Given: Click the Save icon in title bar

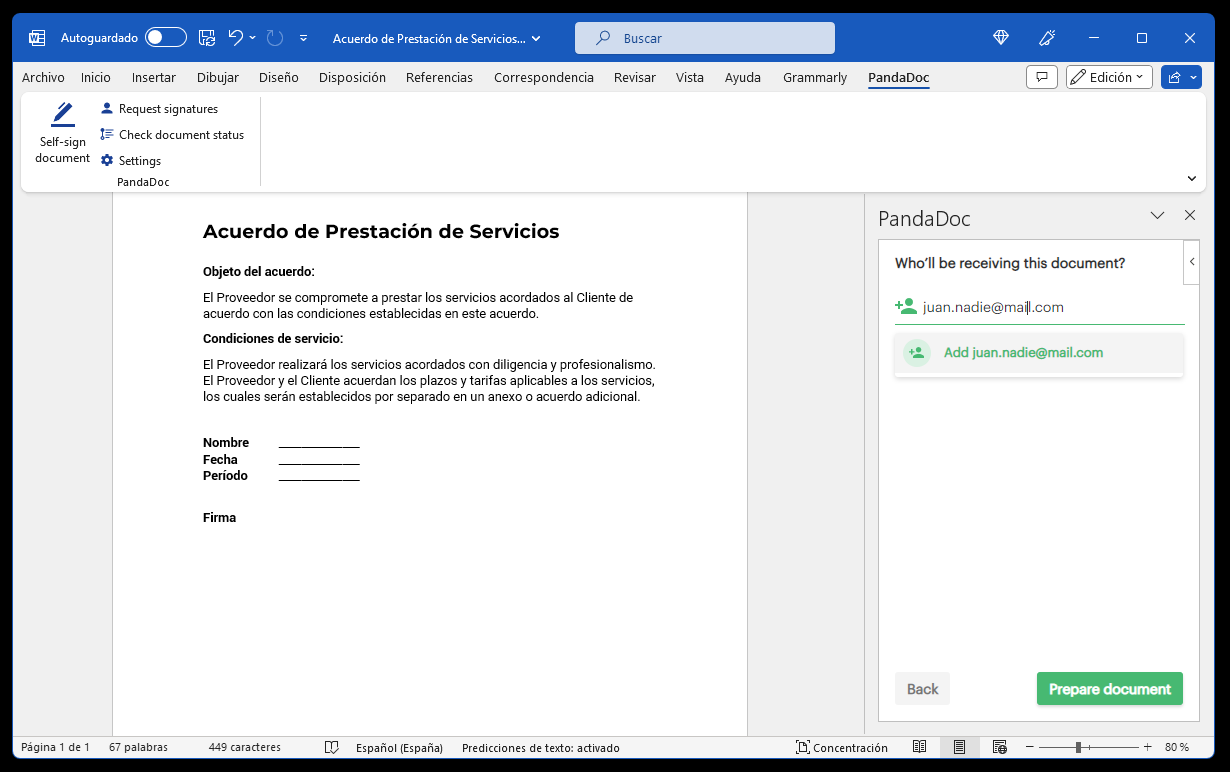Looking at the screenshot, I should (x=207, y=38).
